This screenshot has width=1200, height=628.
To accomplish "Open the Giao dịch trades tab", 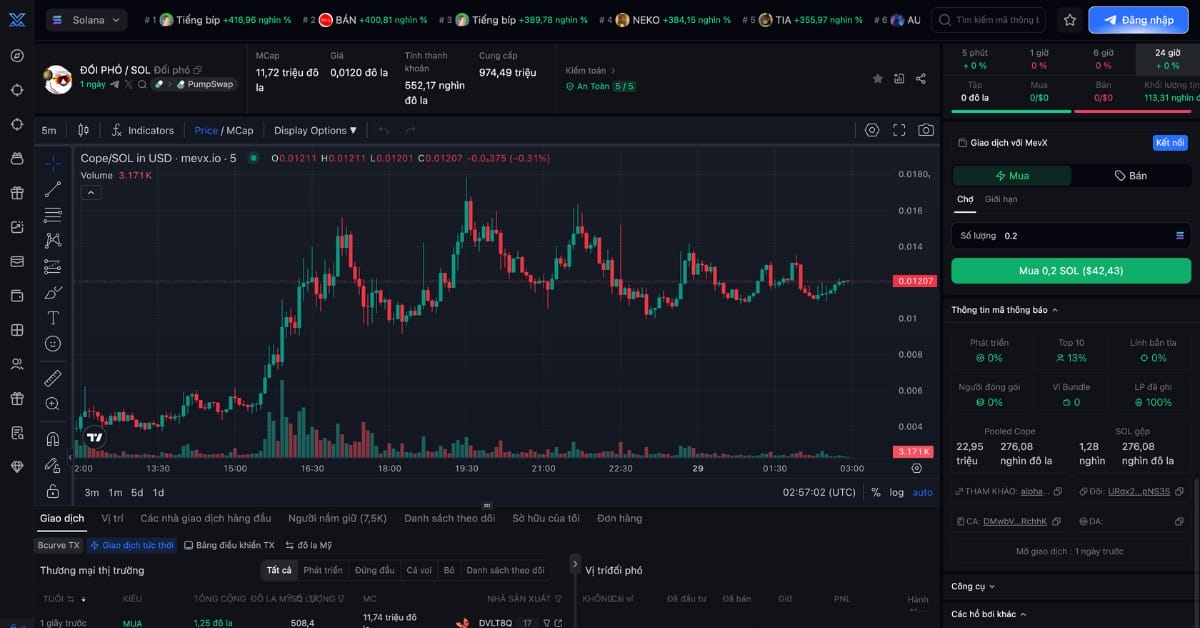I will (62, 518).
